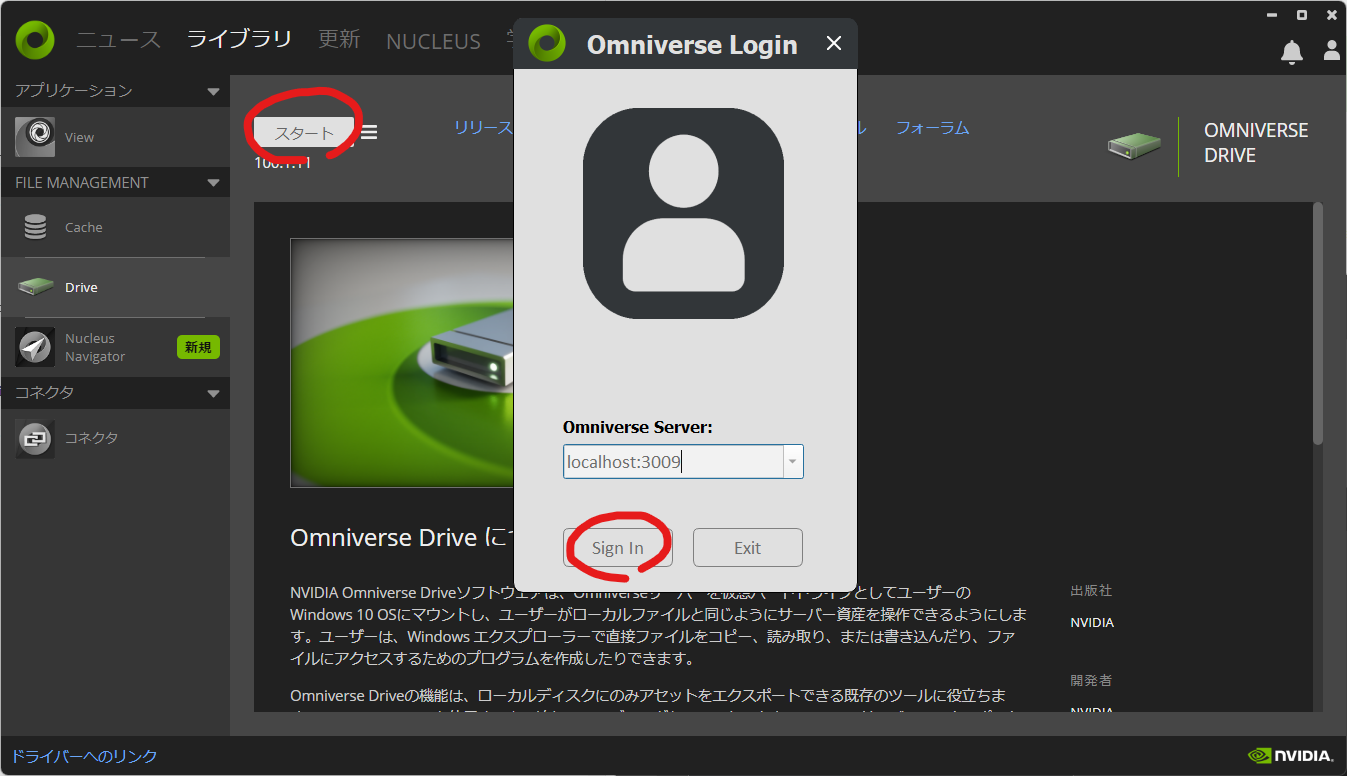
Task: Maximize the launcher window
Action: [1302, 15]
